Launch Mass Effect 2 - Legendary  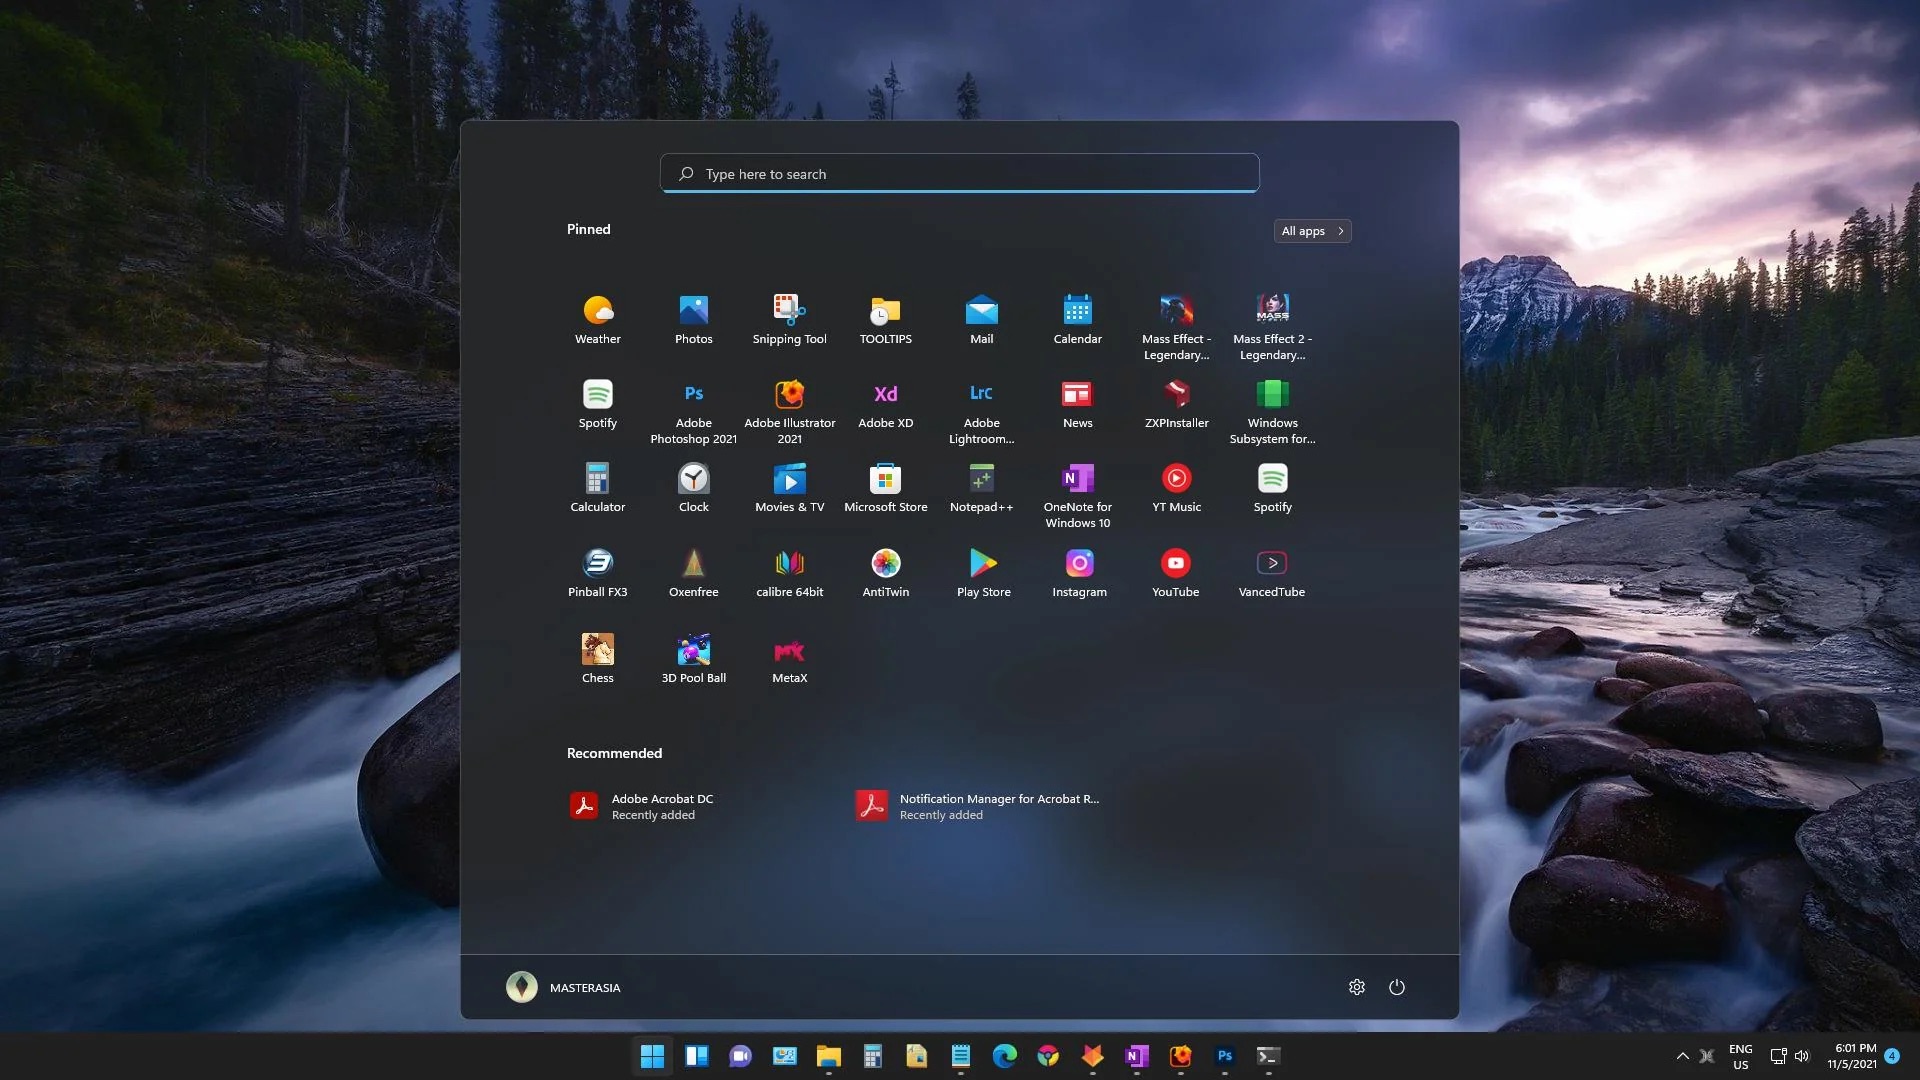click(1273, 327)
